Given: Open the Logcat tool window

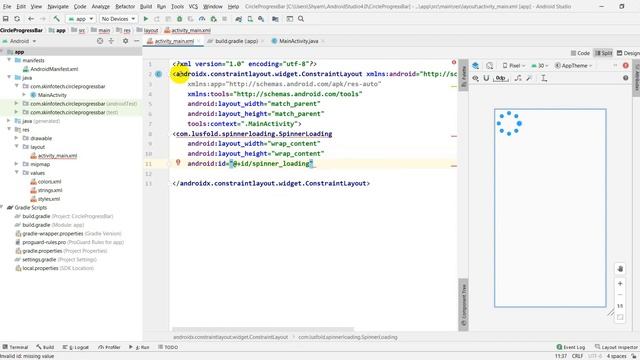Looking at the screenshot, I should [76, 347].
